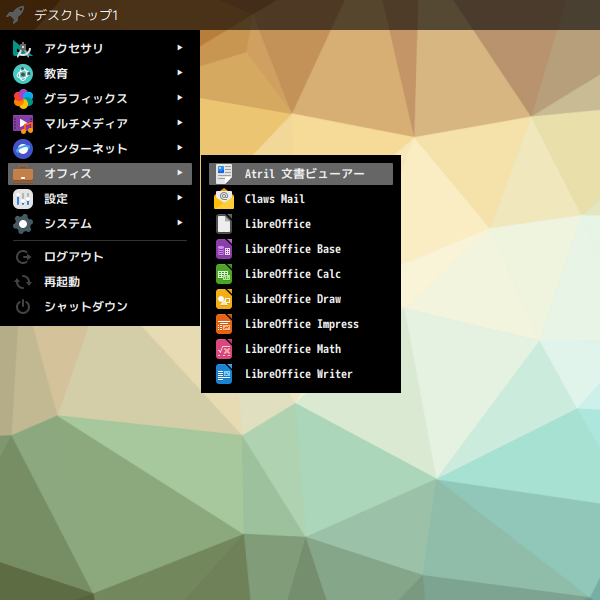This screenshot has height=600, width=600.
Task: Click the LibreOffice blank document icon
Action: coord(224,224)
